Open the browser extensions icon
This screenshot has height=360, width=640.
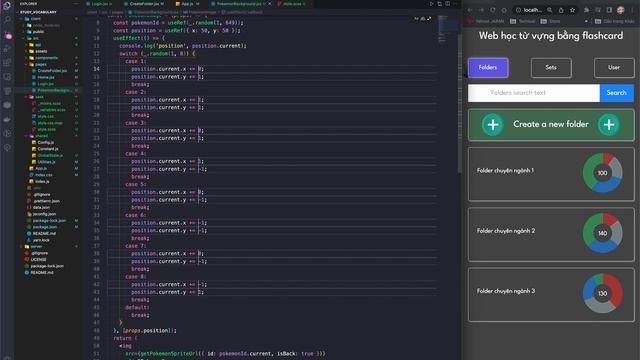click(587, 10)
